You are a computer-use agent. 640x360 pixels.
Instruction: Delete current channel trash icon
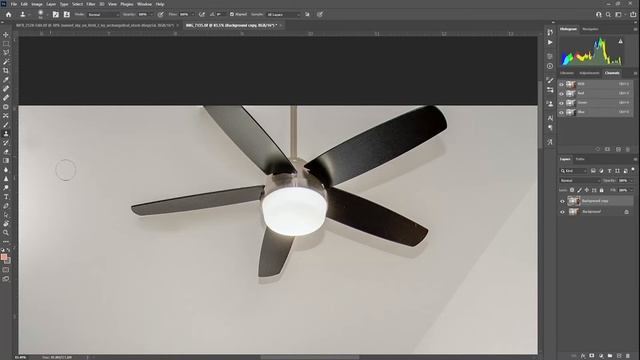[x=628, y=149]
